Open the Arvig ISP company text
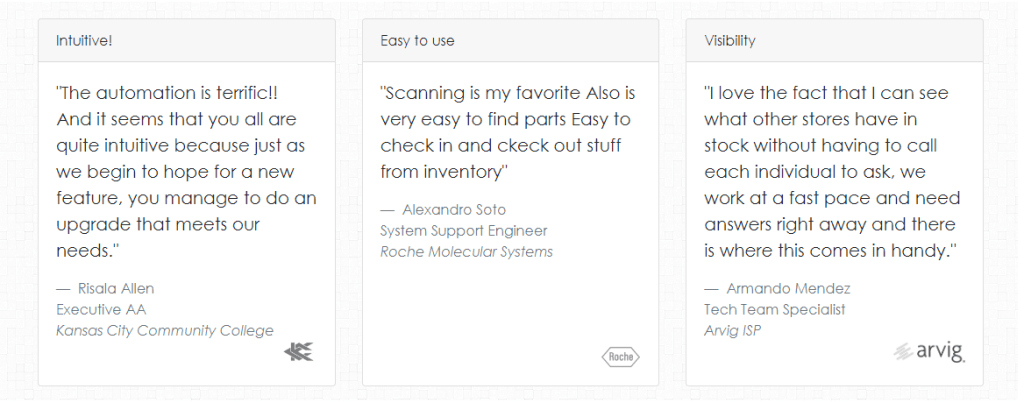The width and height of the screenshot is (1024, 403). 732,331
